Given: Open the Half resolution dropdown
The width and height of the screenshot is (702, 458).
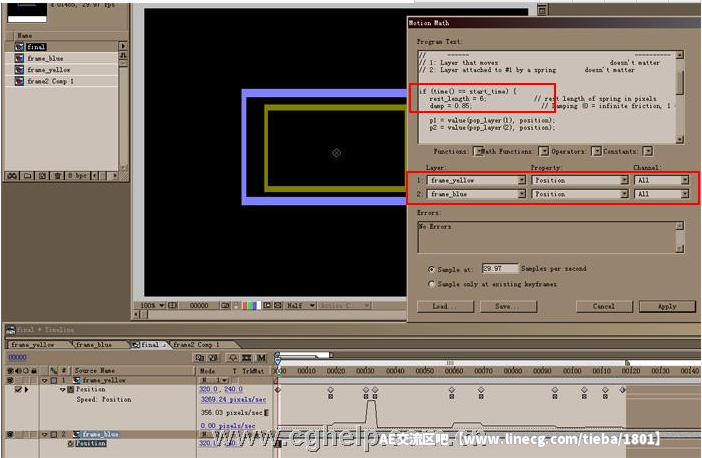Looking at the screenshot, I should pos(301,305).
